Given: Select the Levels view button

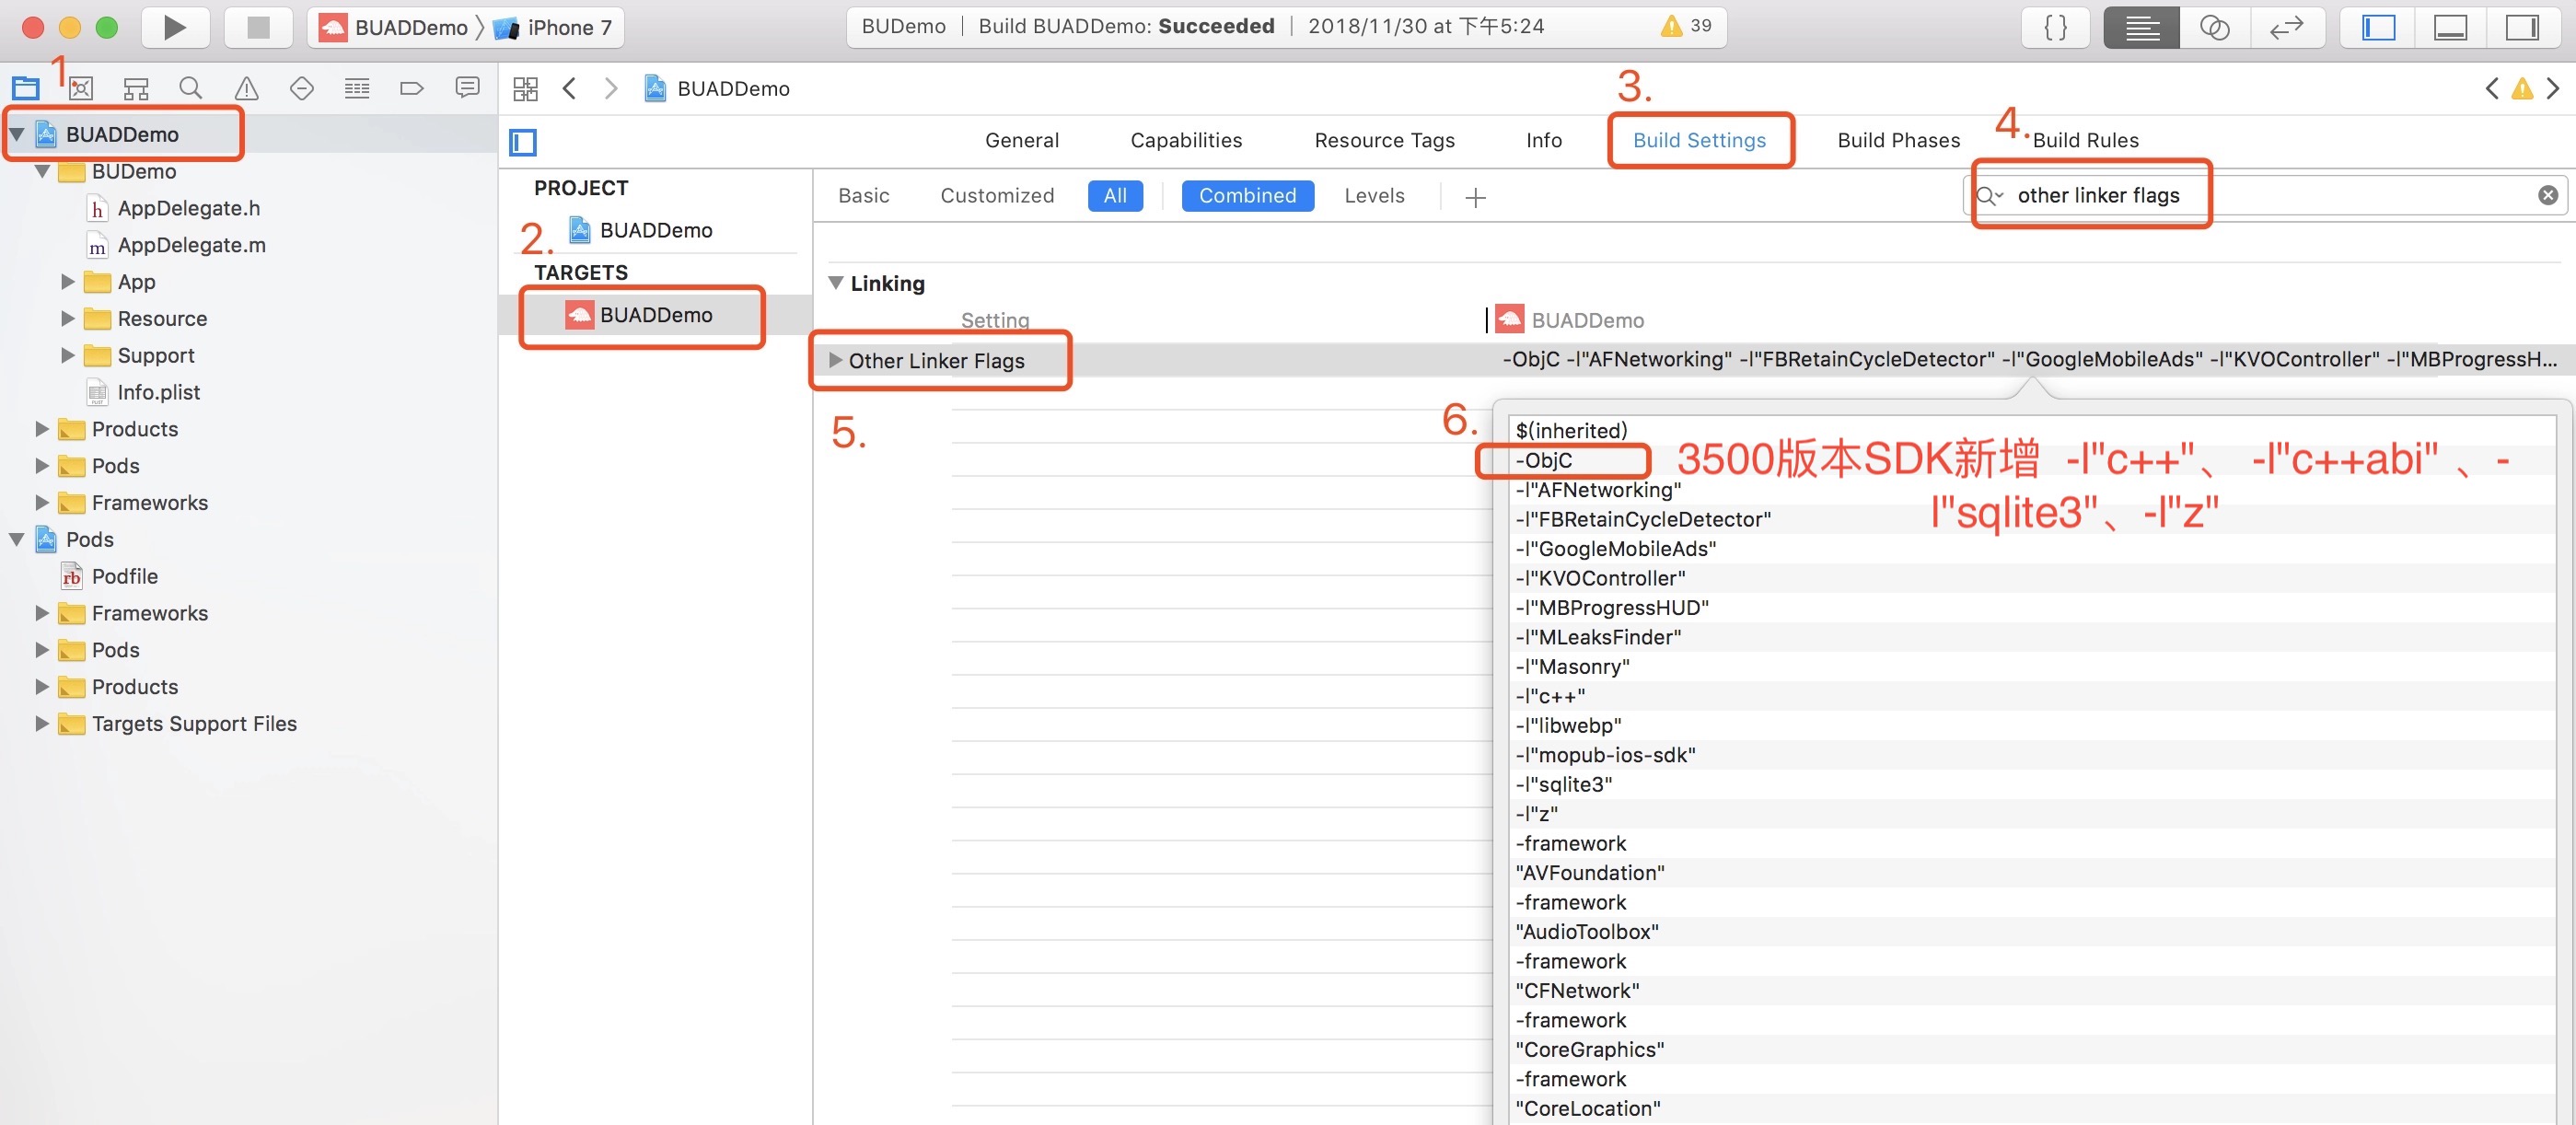Looking at the screenshot, I should pyautogui.click(x=1374, y=196).
